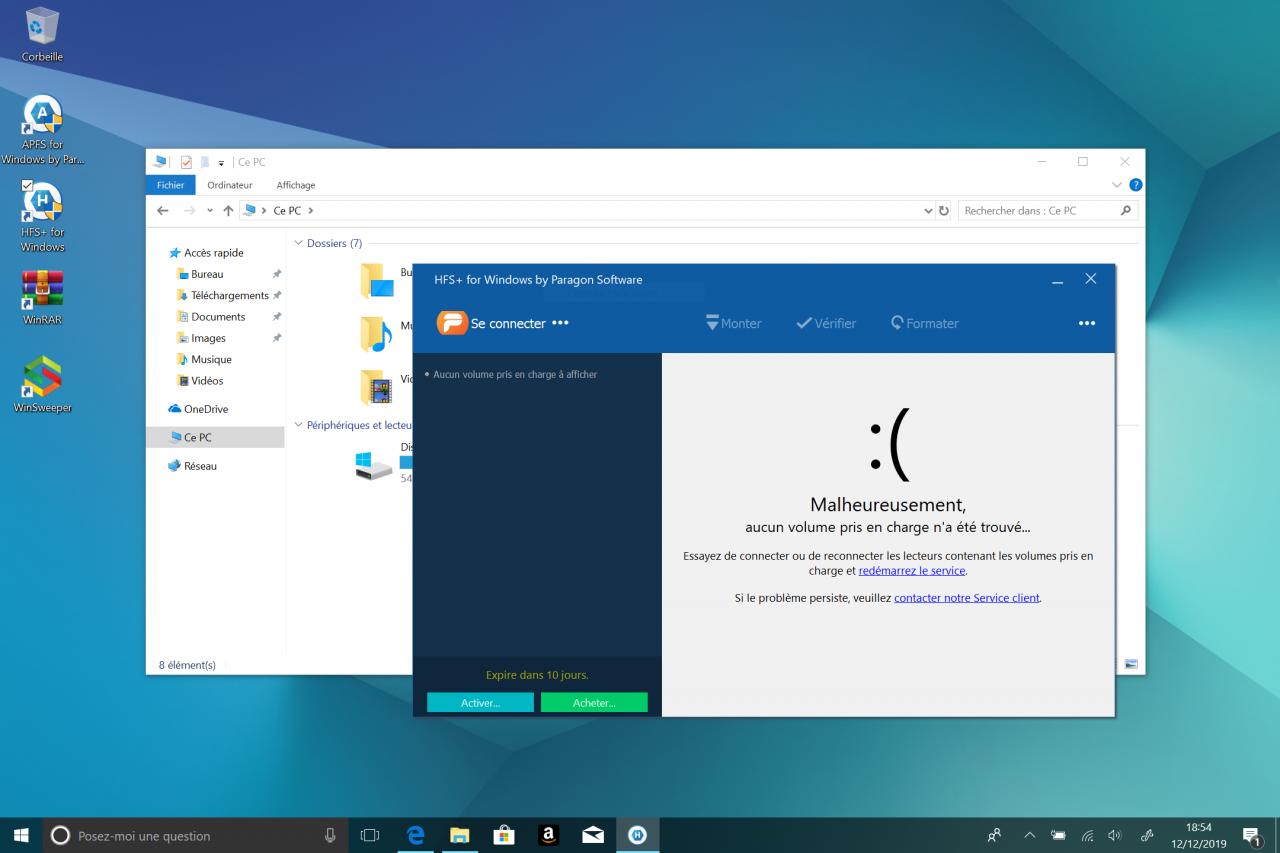Select the WinSweeper desktop icon
Viewport: 1280px width, 853px height.
point(42,385)
